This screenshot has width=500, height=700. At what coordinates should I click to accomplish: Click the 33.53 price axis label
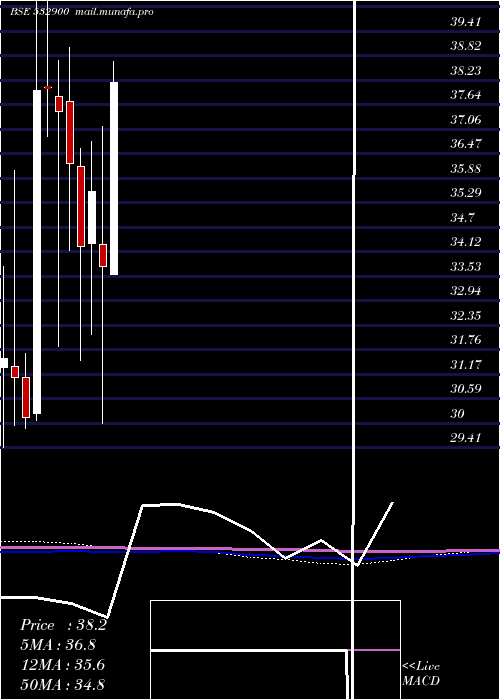[x=466, y=267]
